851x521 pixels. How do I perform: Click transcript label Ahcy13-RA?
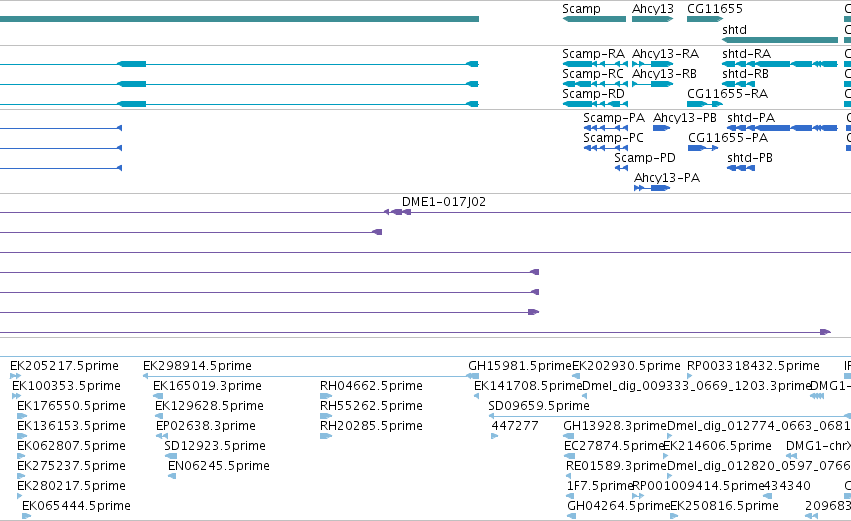[x=665, y=54]
